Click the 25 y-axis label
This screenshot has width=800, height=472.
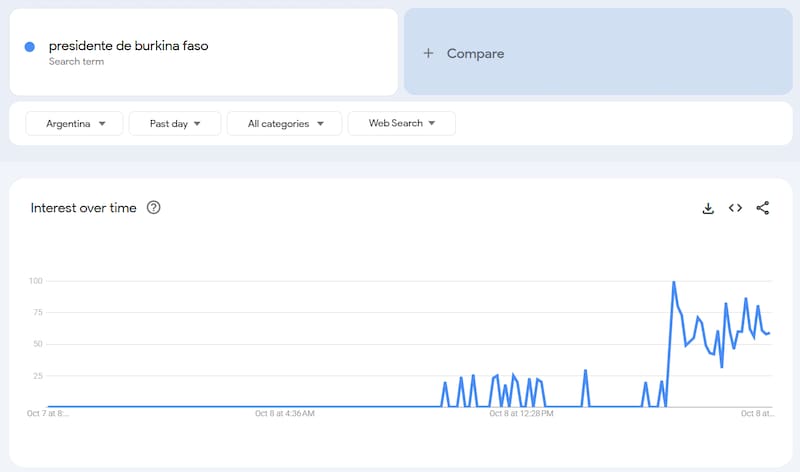tap(38, 376)
